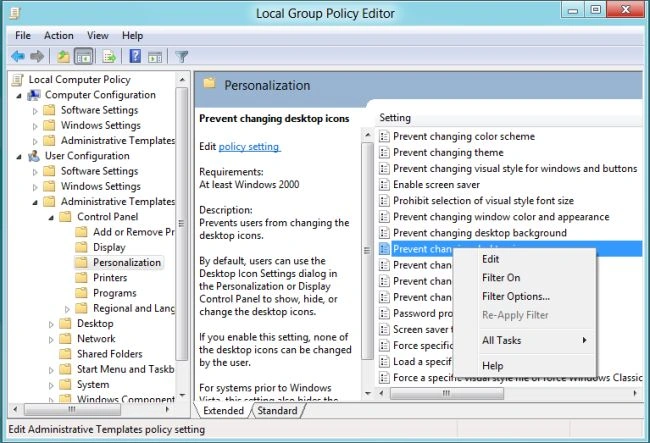Click the Setting column header
This screenshot has height=443, width=650.
pyautogui.click(x=509, y=118)
